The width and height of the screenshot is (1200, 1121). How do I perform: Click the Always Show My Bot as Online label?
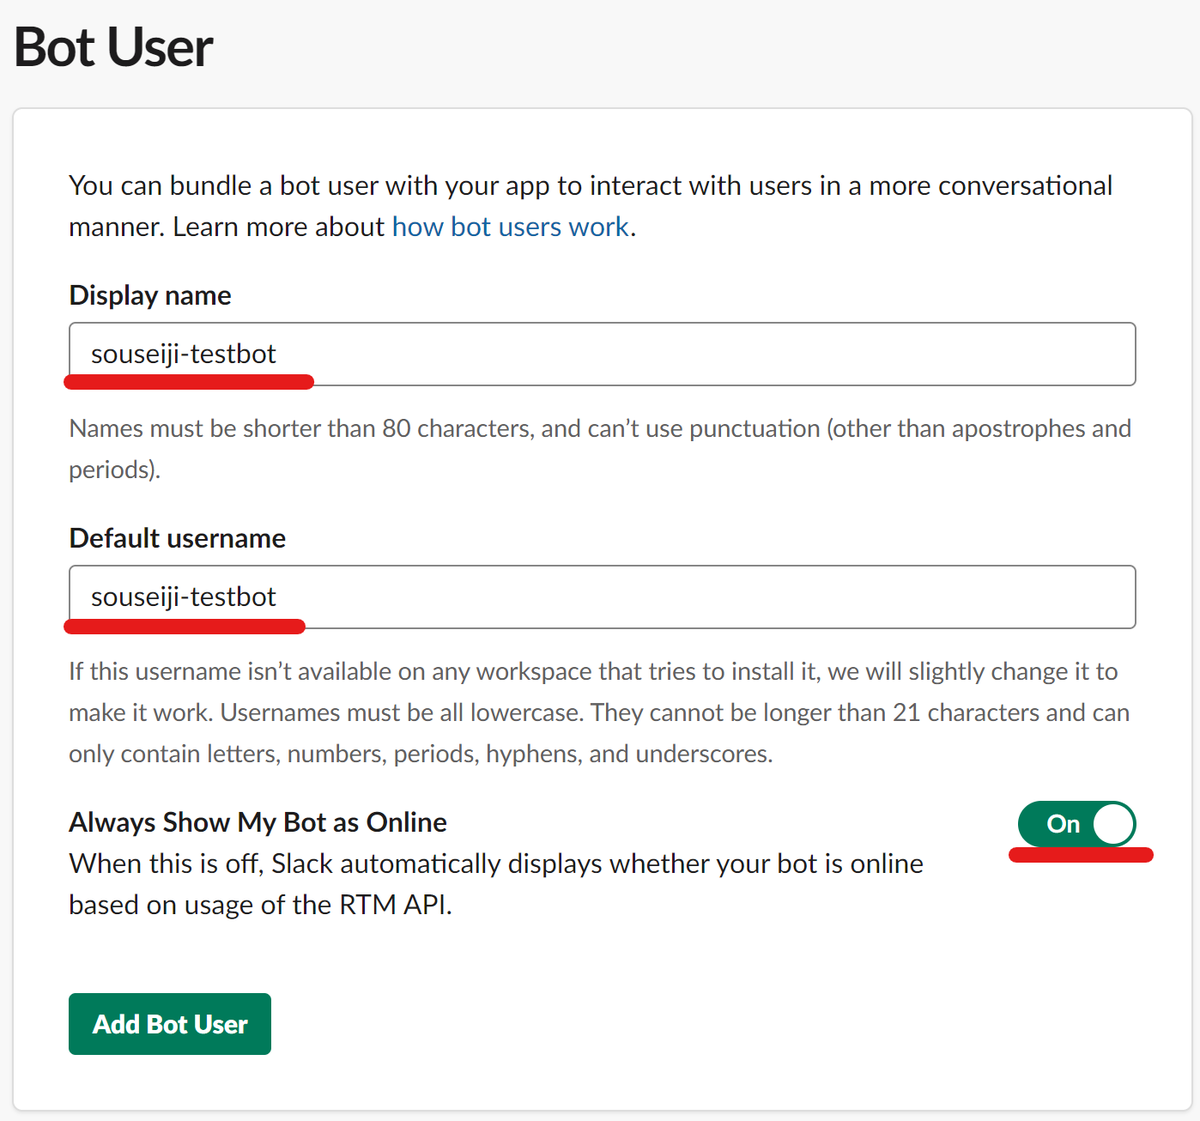(258, 822)
